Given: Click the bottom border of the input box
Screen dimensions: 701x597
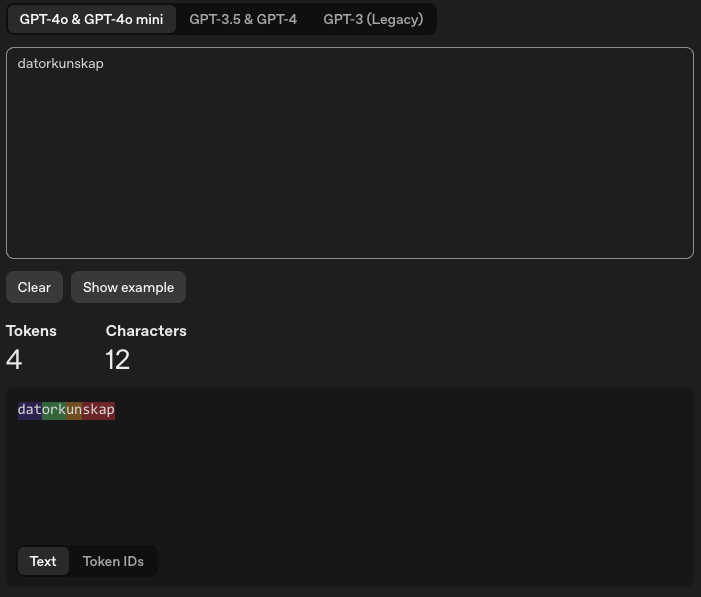Looking at the screenshot, I should (350, 258).
